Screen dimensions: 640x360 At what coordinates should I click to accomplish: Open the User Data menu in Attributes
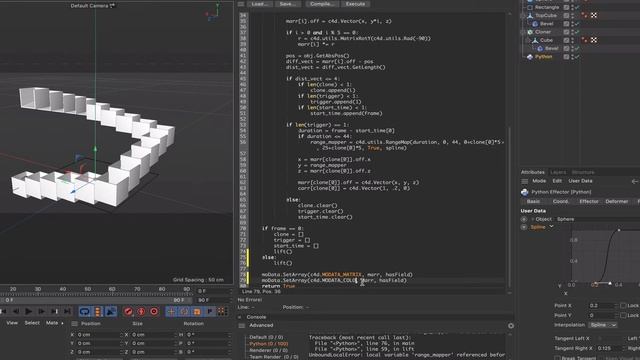pos(580,181)
